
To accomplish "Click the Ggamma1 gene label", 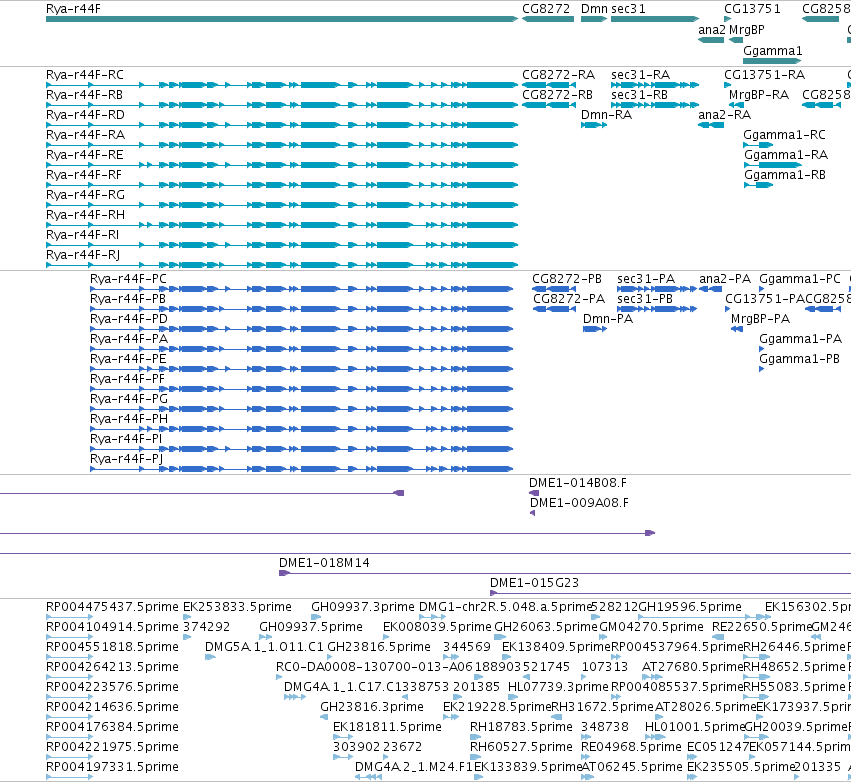I will coord(772,51).
